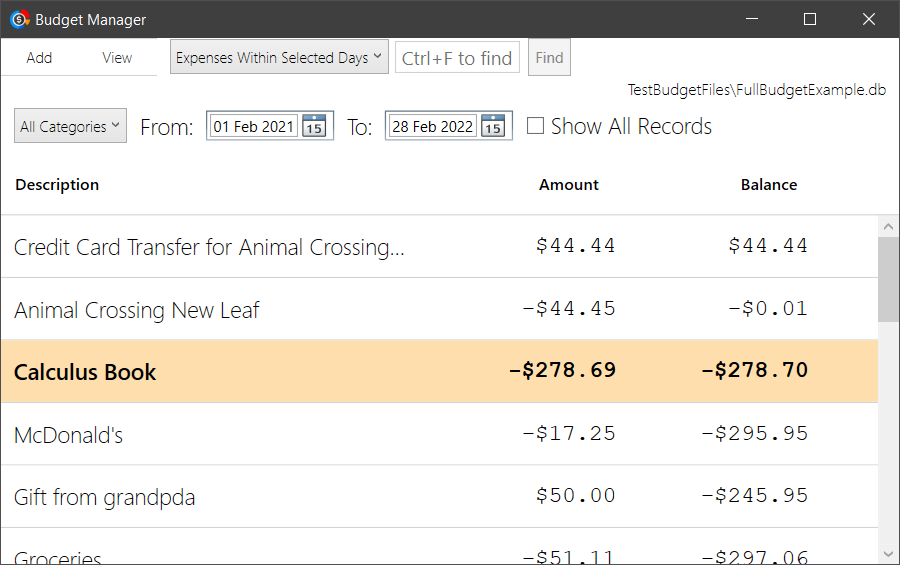The image size is (900, 565).
Task: Click the 28 Feb 2022 To date field
Action: pos(433,126)
